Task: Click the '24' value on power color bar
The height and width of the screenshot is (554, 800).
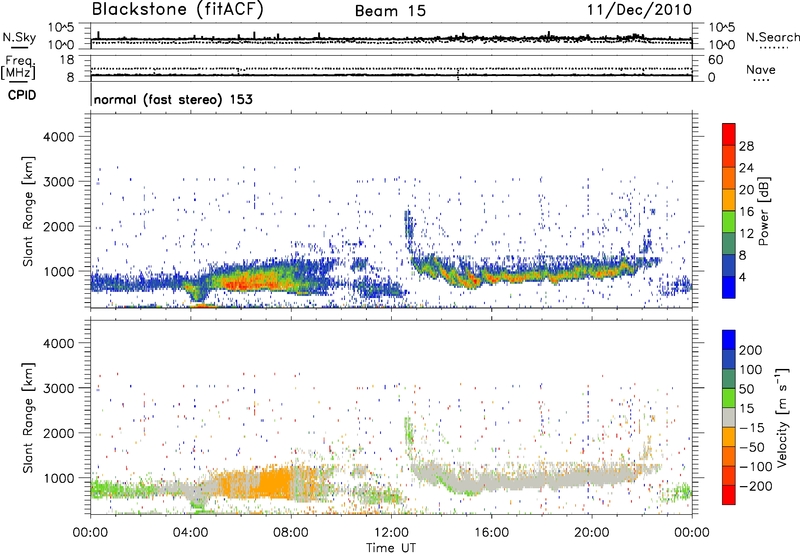Action: [746, 168]
